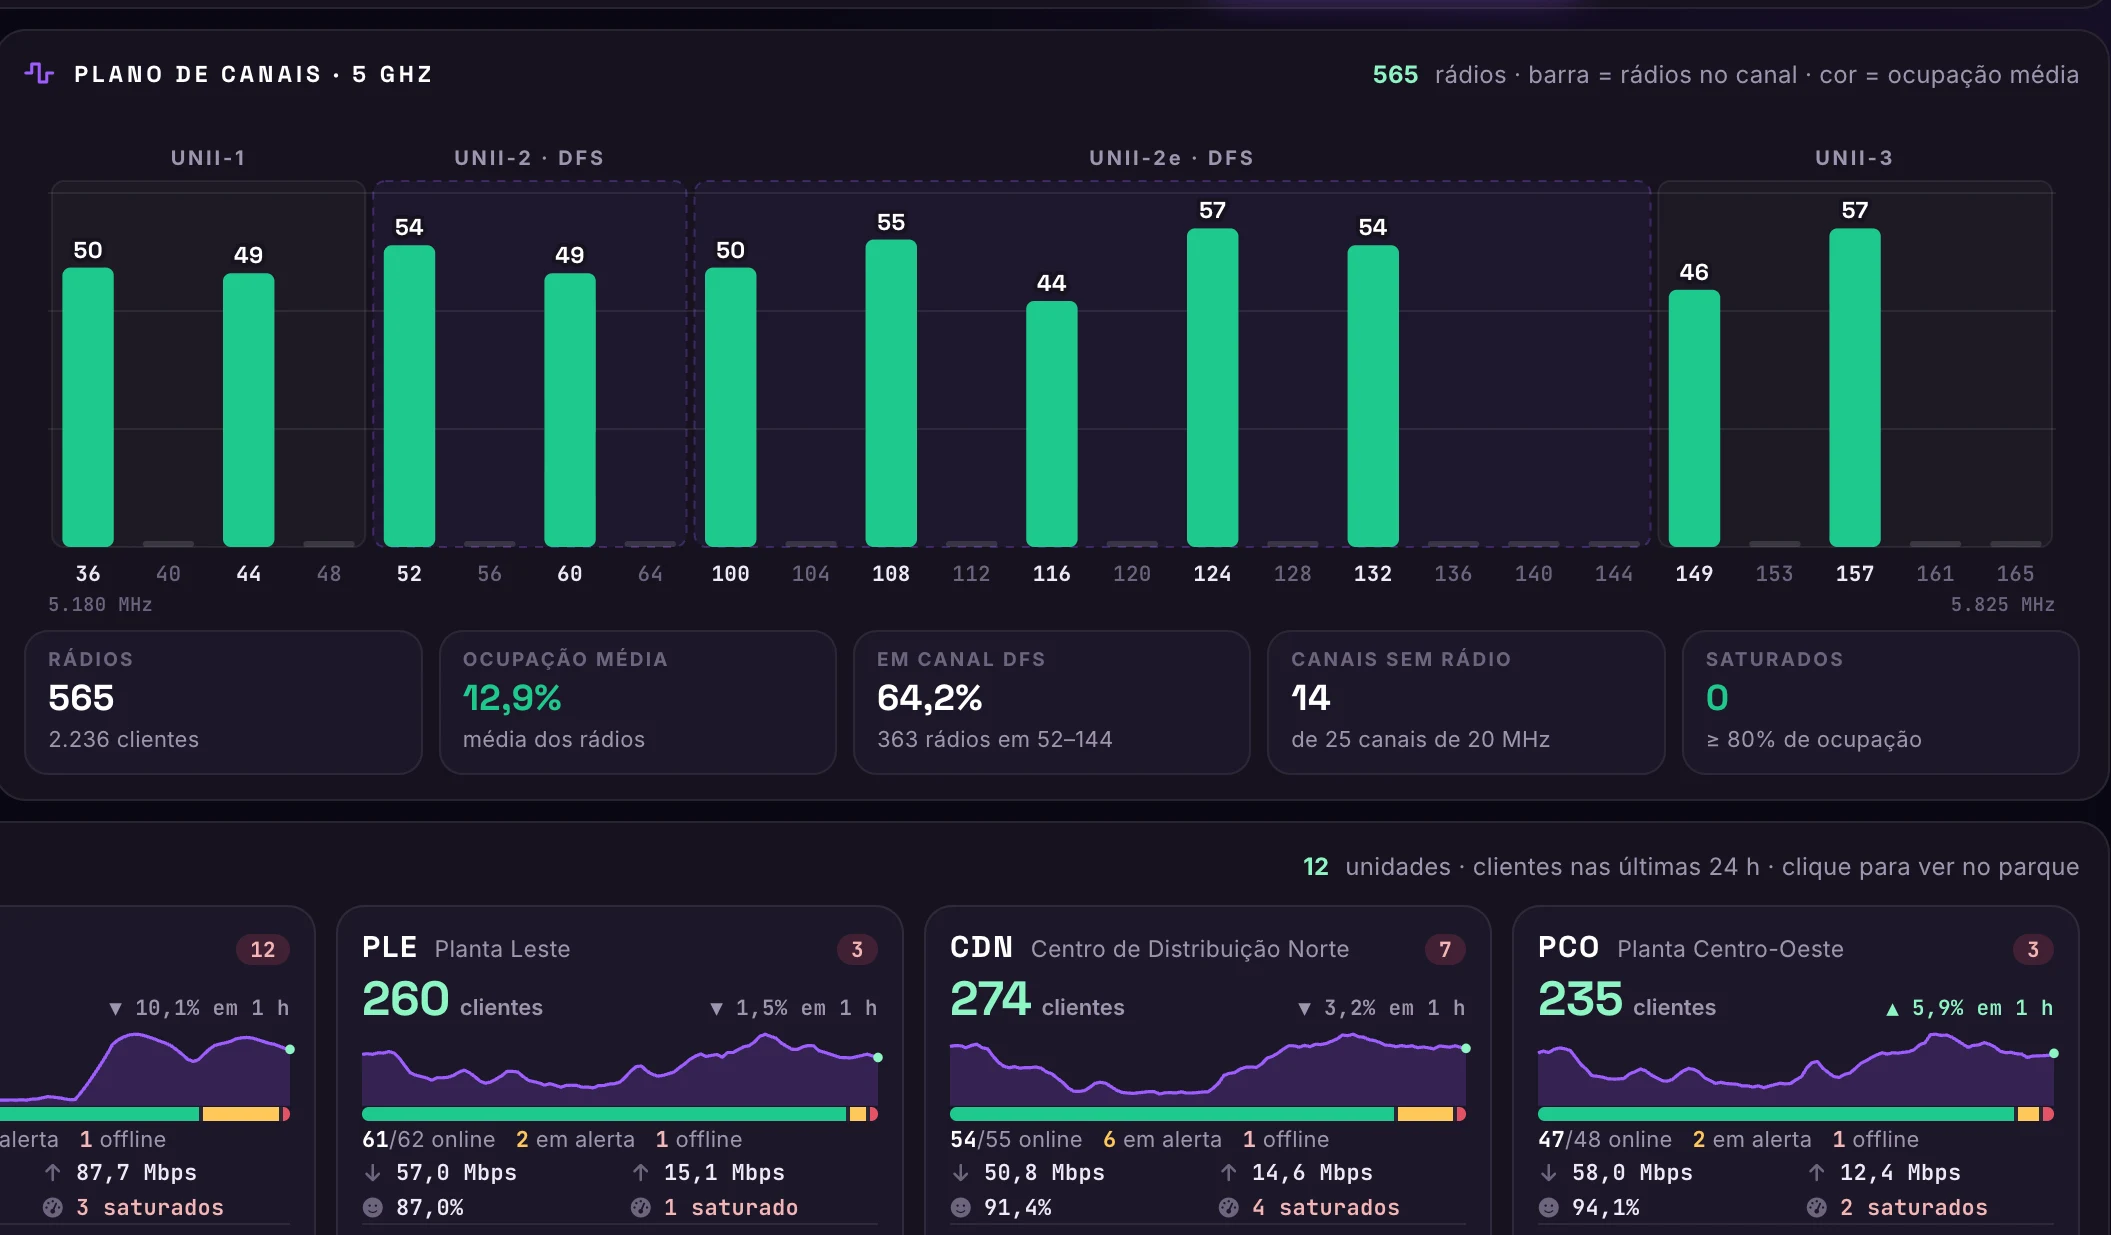2111x1235 pixels.
Task: Click the '61/62 online' text
Action: [x=428, y=1139]
